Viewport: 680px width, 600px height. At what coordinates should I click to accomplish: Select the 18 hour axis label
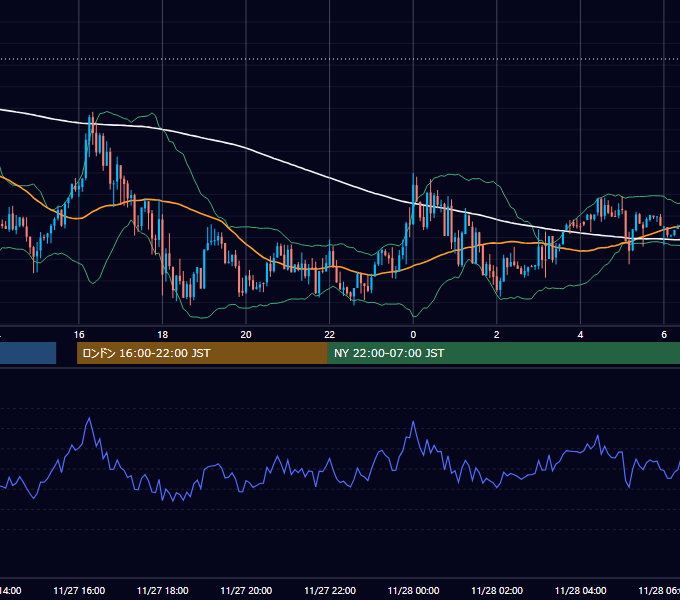pyautogui.click(x=162, y=335)
